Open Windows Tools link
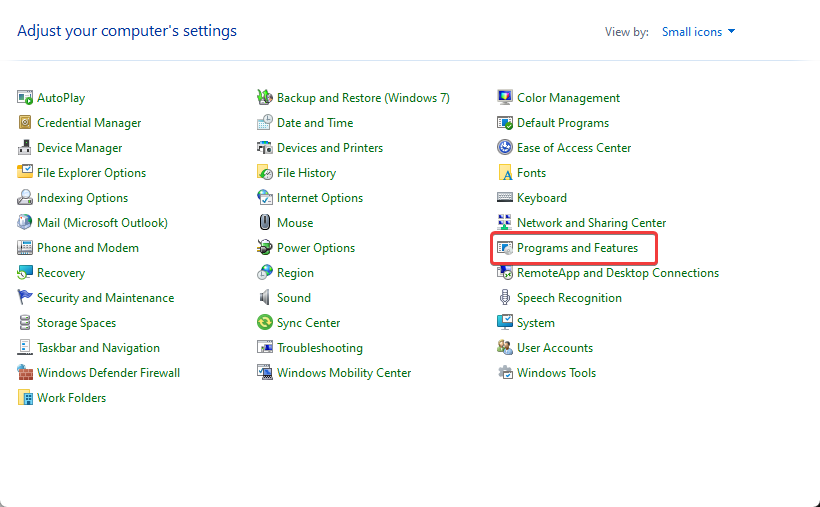The width and height of the screenshot is (820, 507). click(556, 373)
